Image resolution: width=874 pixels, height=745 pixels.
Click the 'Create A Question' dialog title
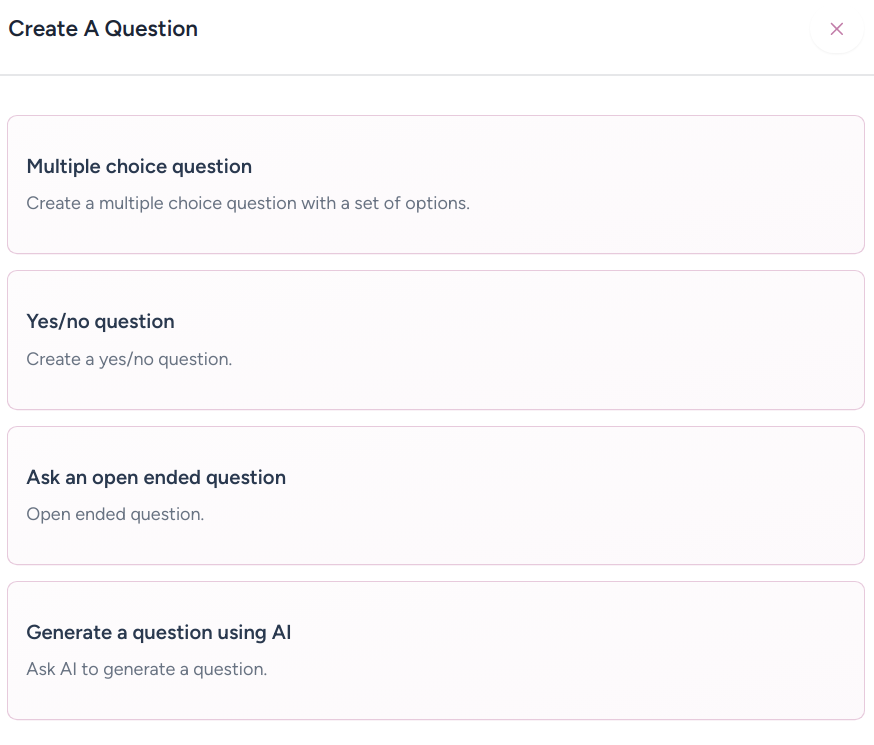103,29
